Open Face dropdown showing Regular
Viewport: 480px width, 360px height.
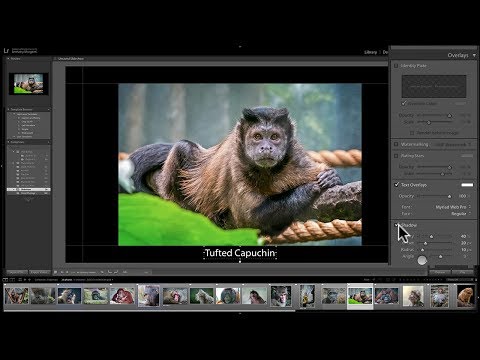point(461,214)
